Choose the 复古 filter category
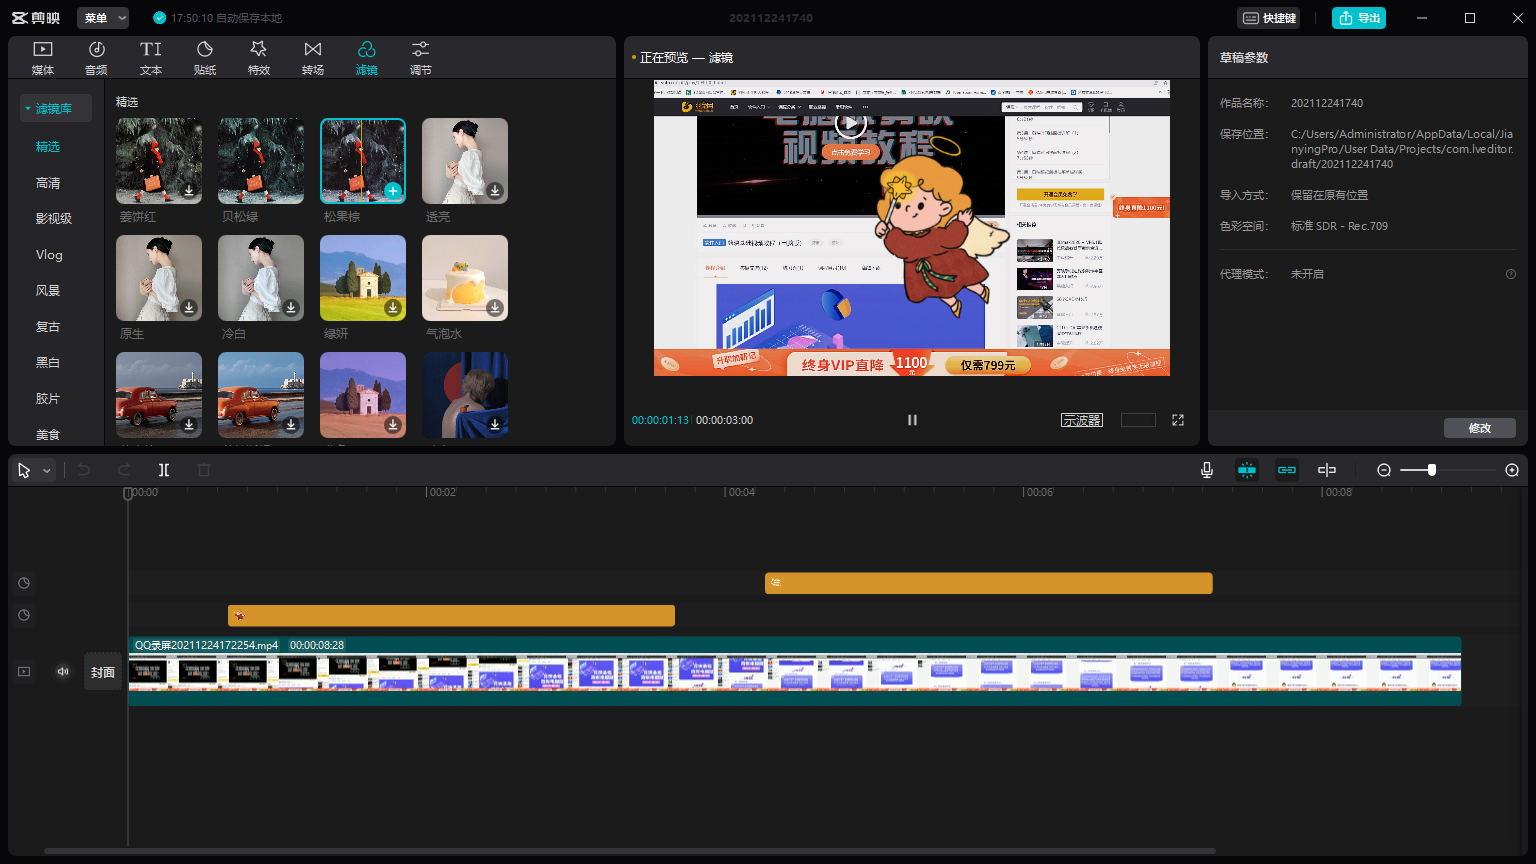Viewport: 1536px width, 864px height. coord(48,326)
